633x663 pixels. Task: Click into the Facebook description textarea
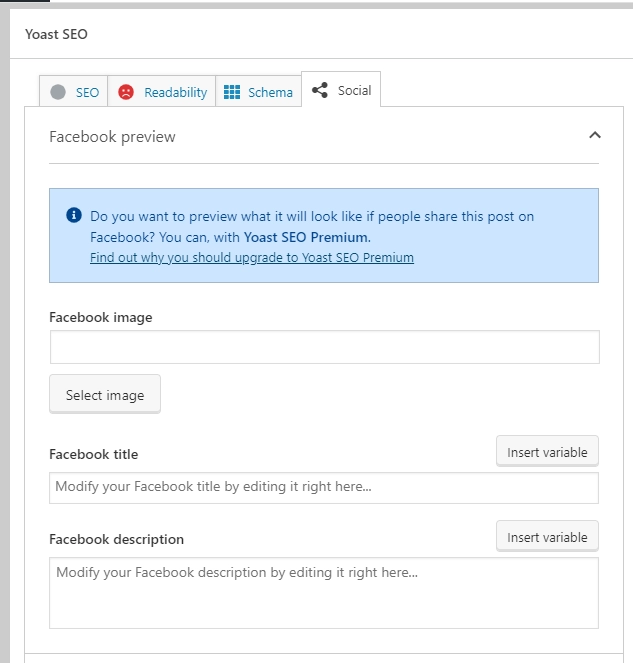[x=324, y=593]
